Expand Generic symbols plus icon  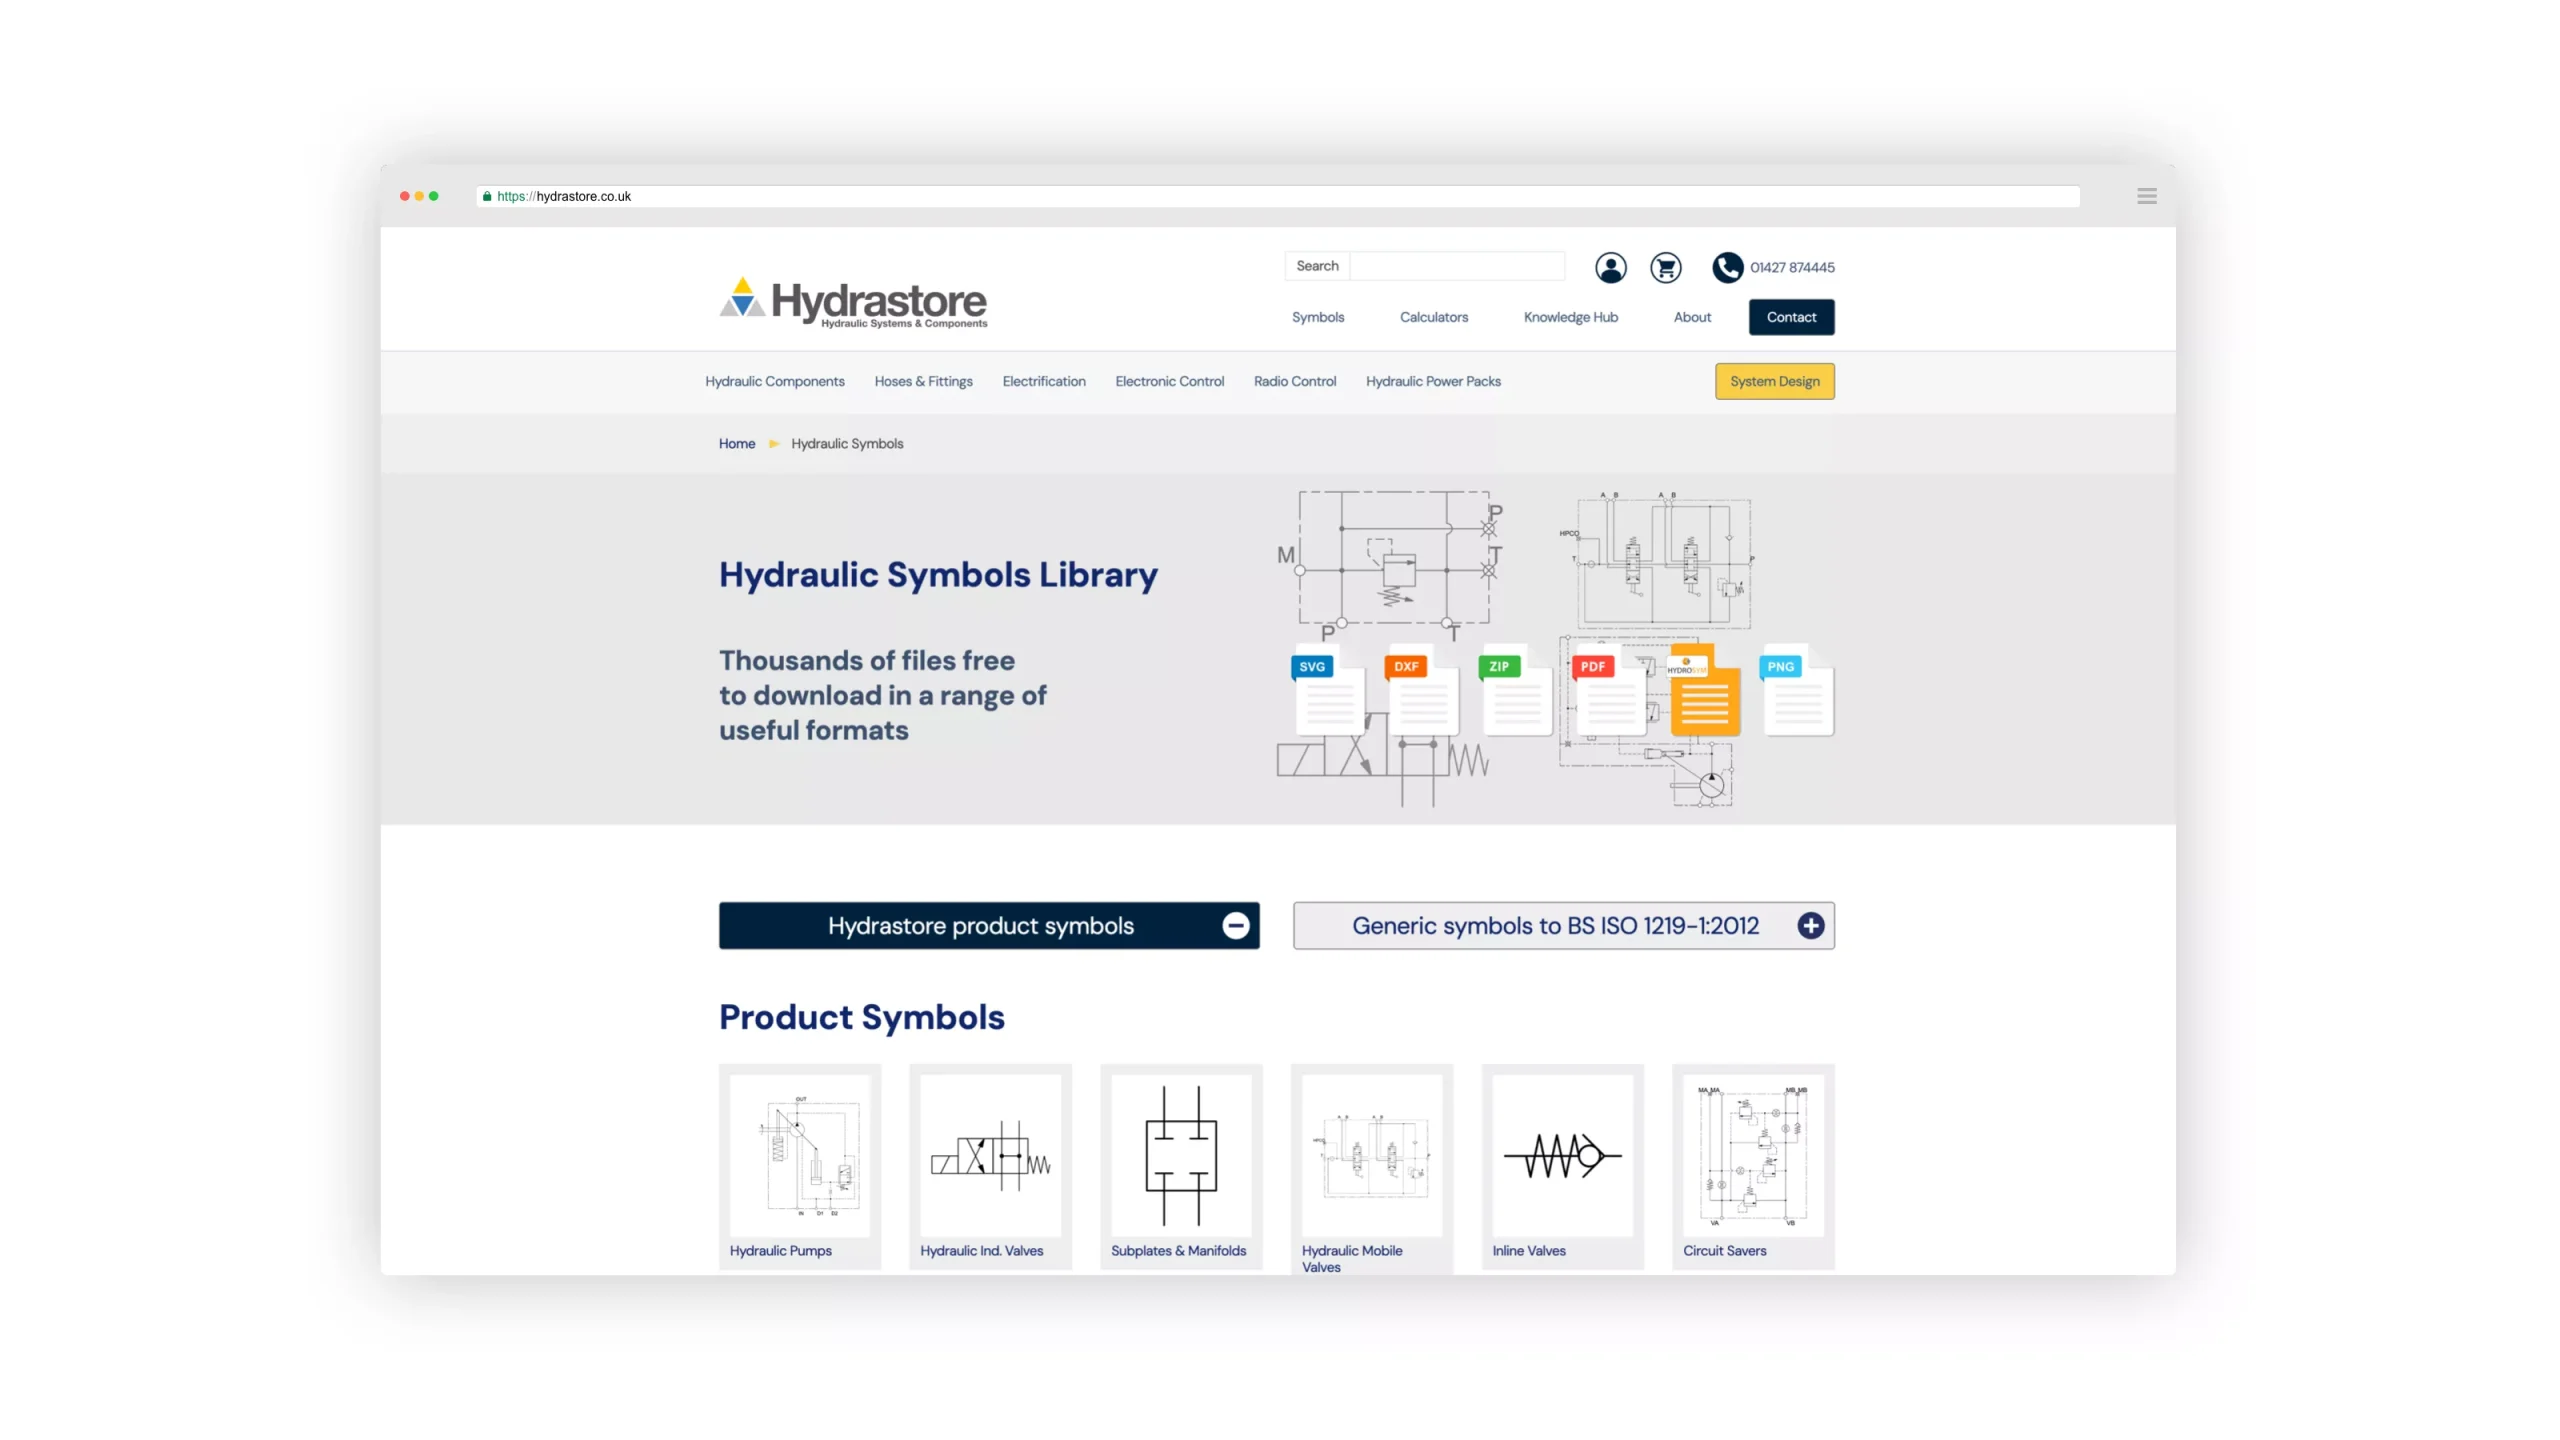1810,925
